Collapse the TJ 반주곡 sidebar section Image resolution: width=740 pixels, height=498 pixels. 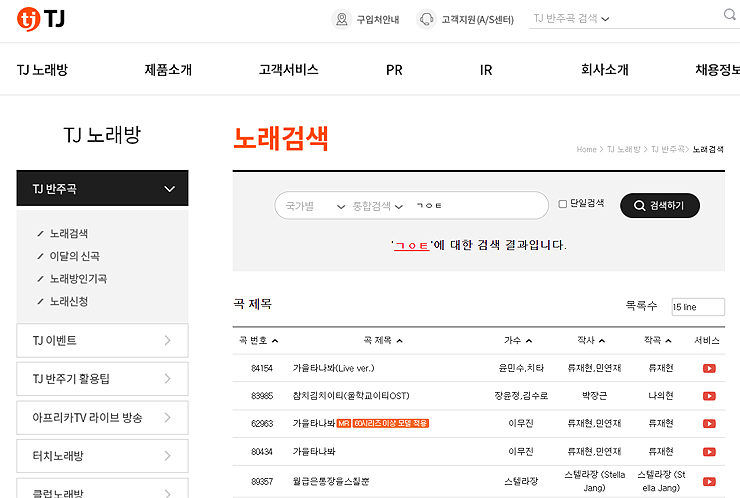(102, 188)
